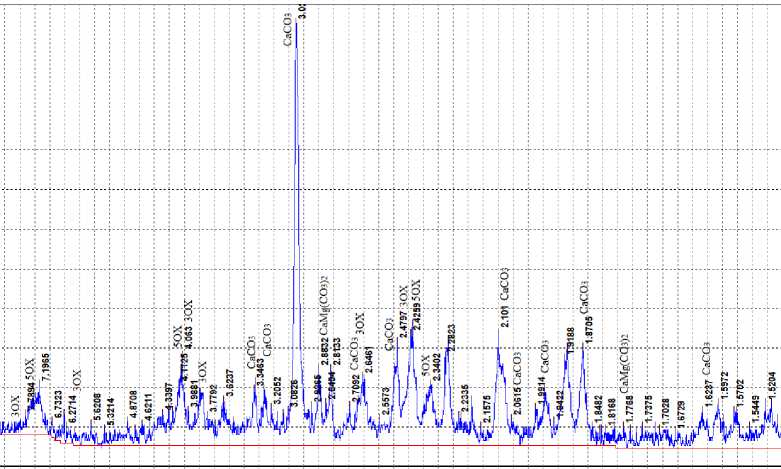Click the 2.4259 peak label
Screen dimensions: 781x469
point(417,316)
